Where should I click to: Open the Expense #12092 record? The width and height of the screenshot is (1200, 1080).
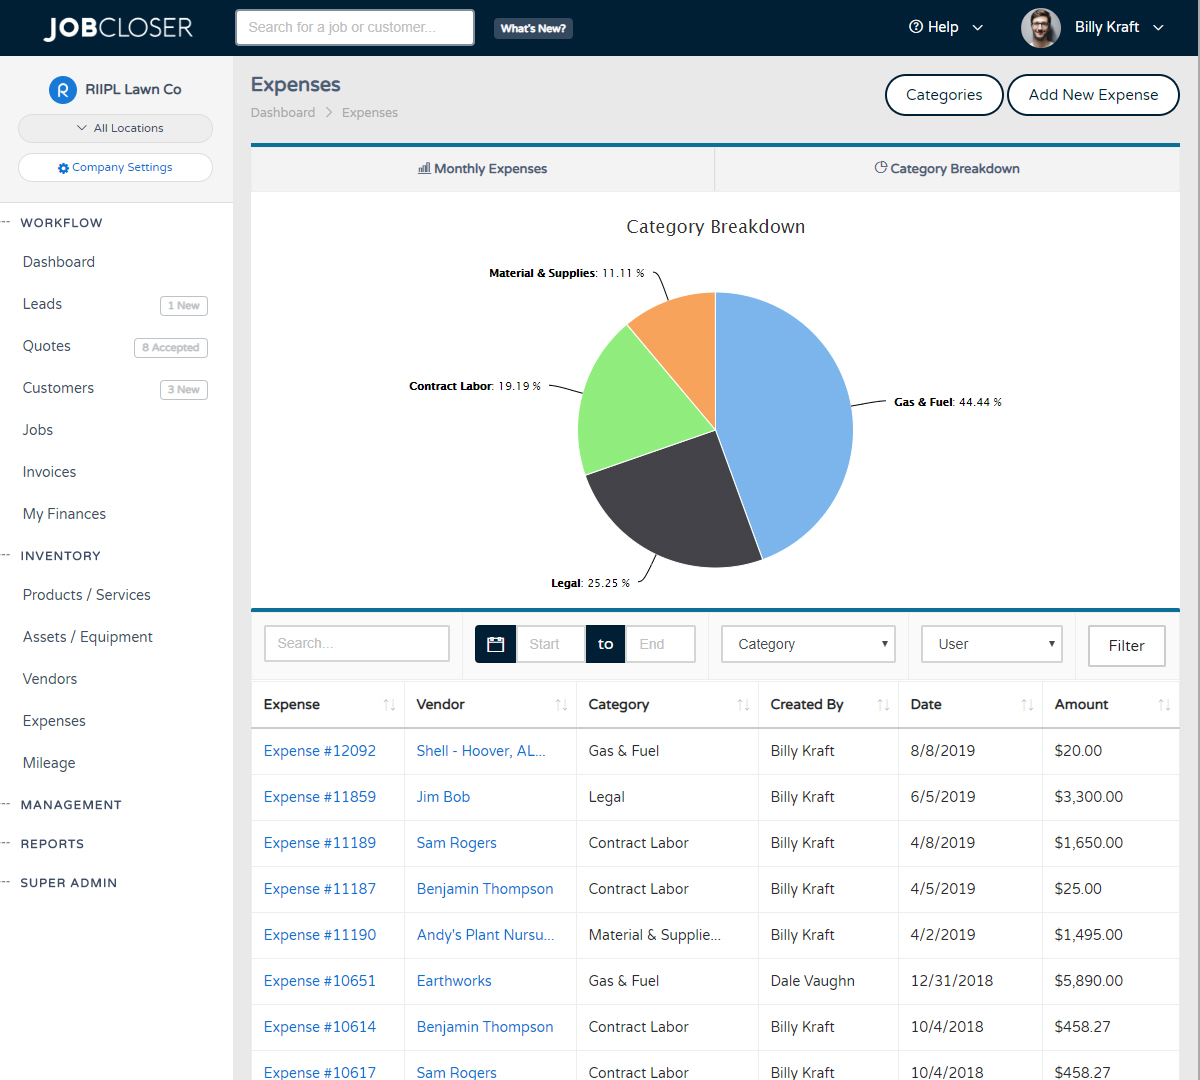(319, 750)
